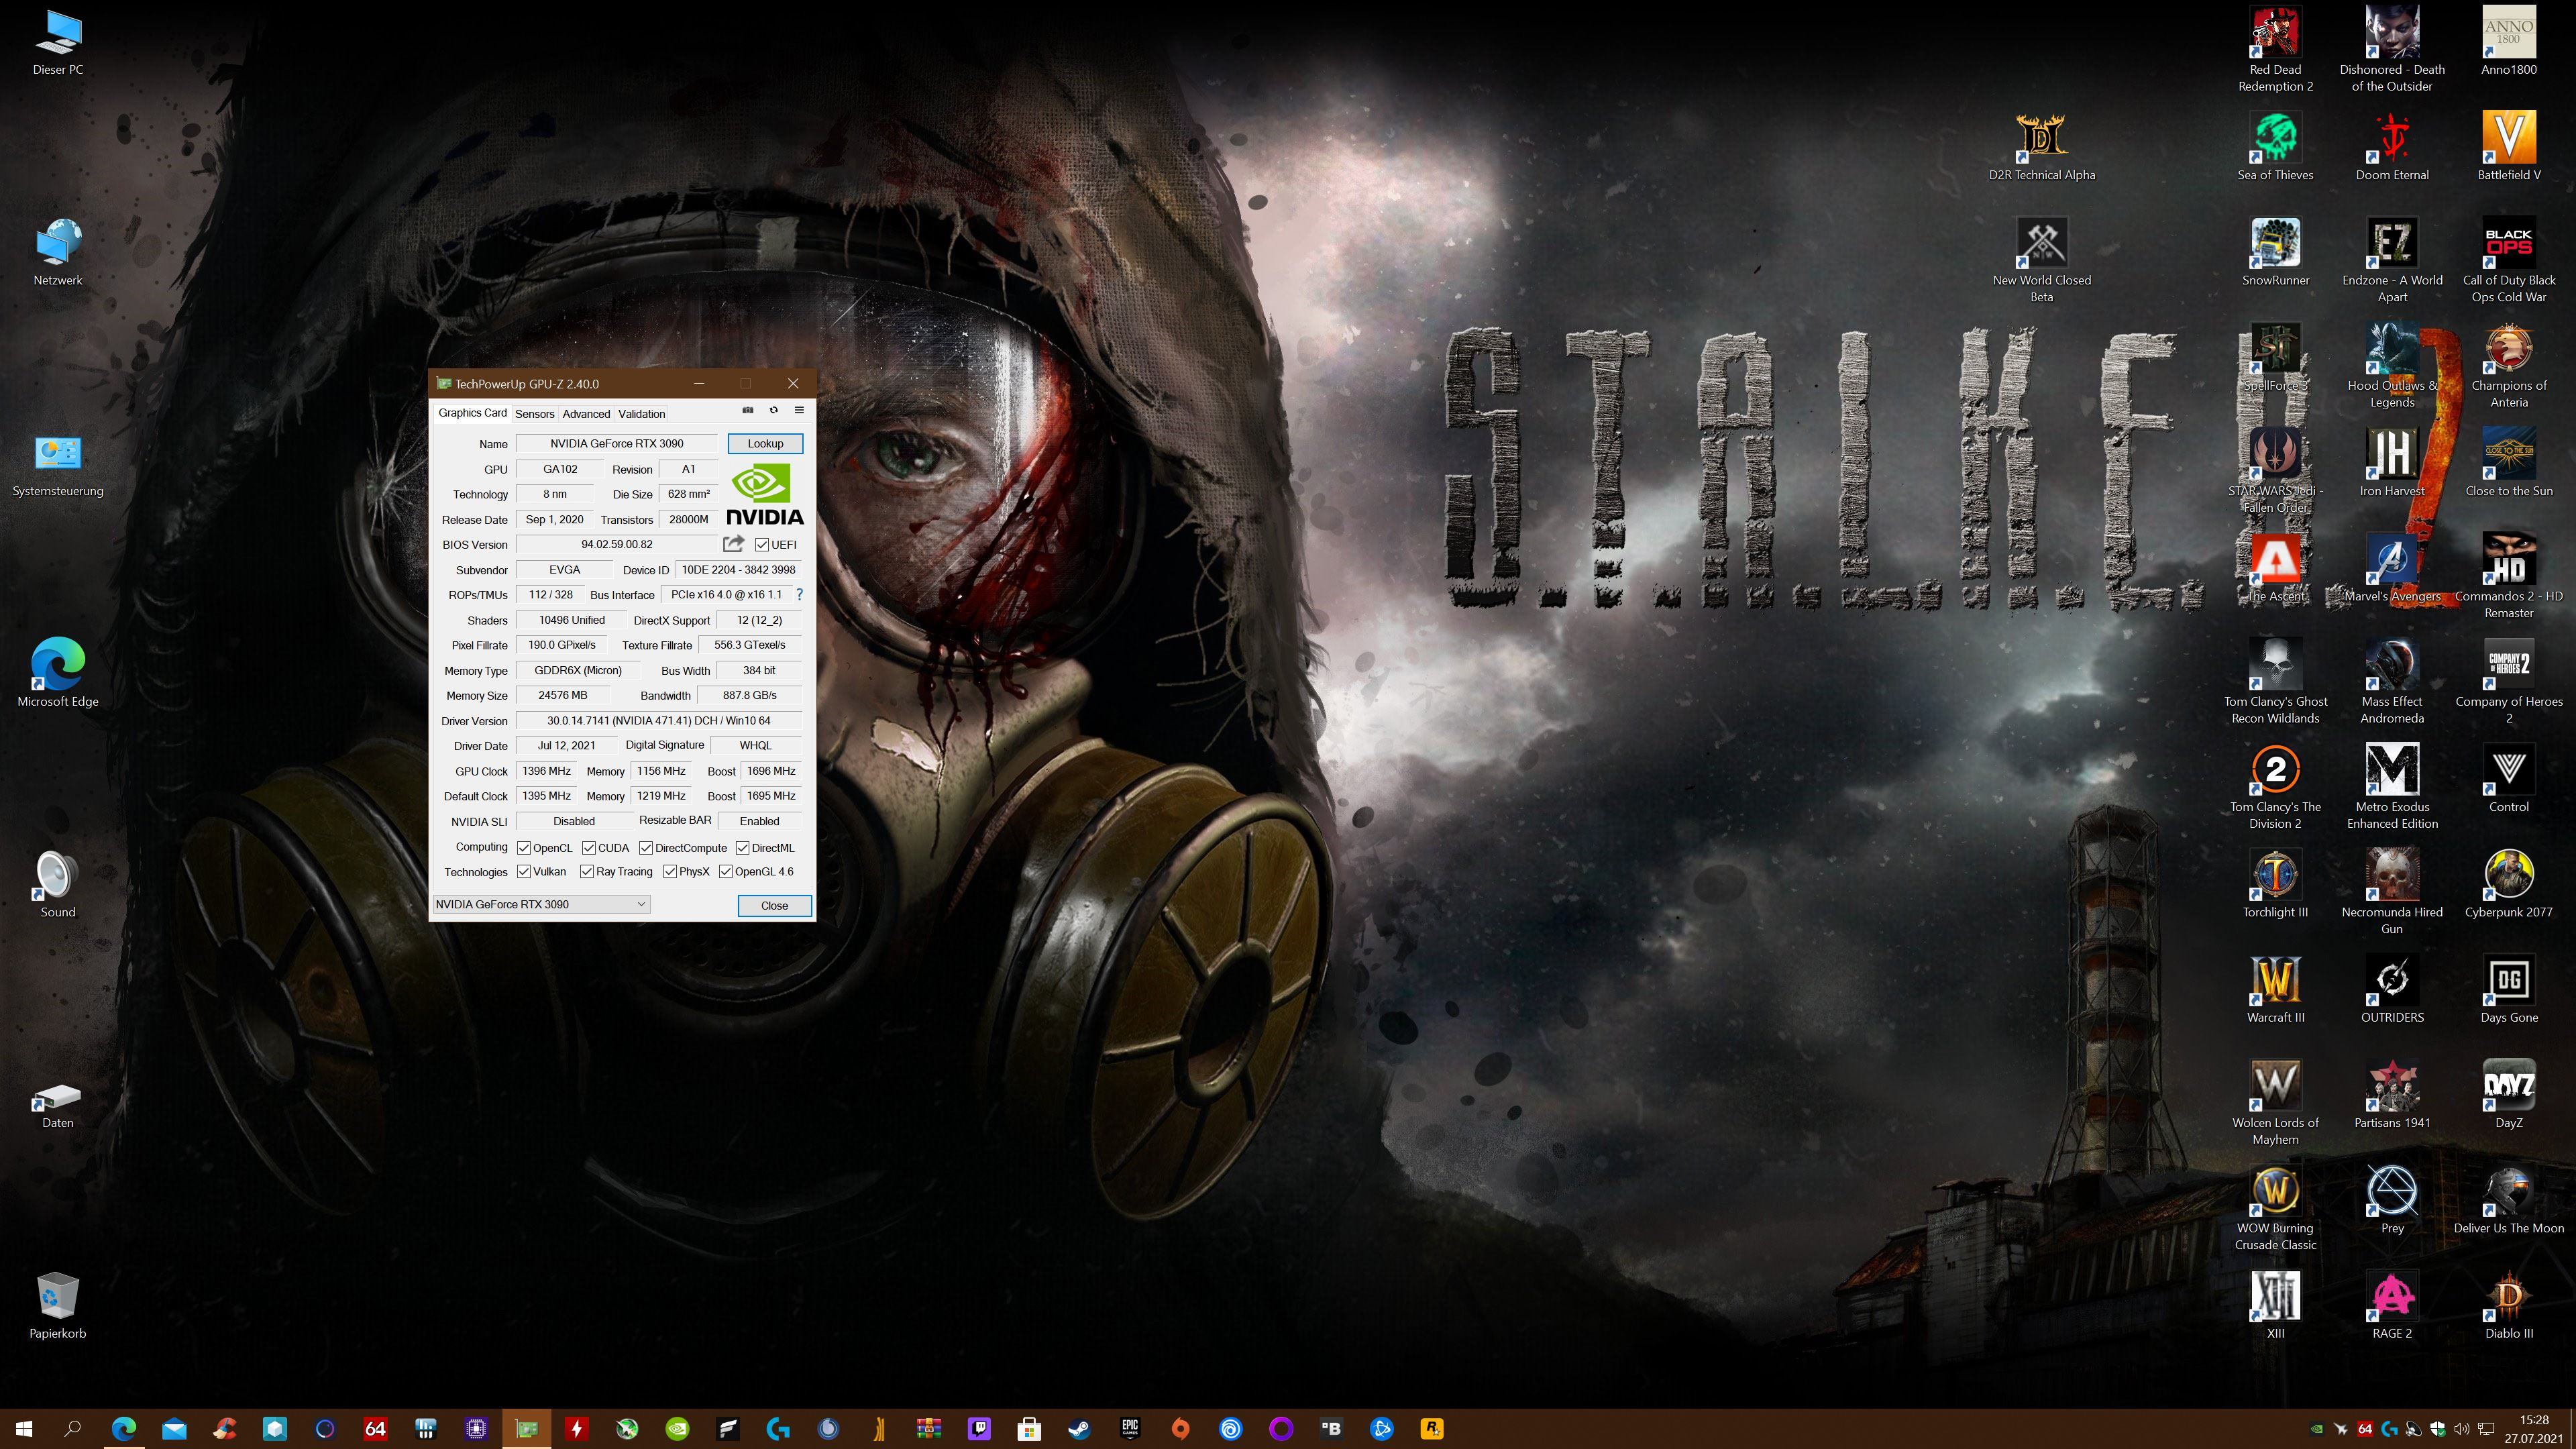The width and height of the screenshot is (2576, 1449).
Task: Click the Lookup button
Action: pos(765,443)
